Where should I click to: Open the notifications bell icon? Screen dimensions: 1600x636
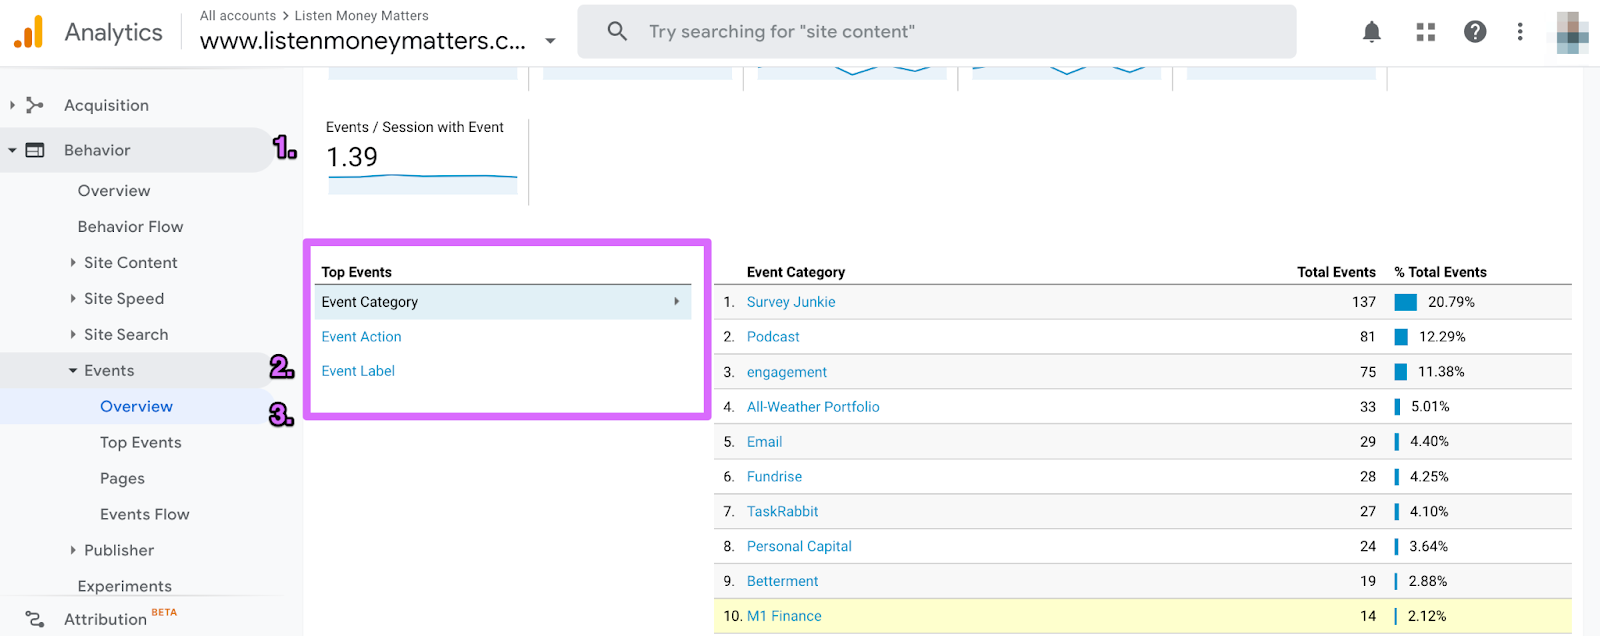point(1372,32)
